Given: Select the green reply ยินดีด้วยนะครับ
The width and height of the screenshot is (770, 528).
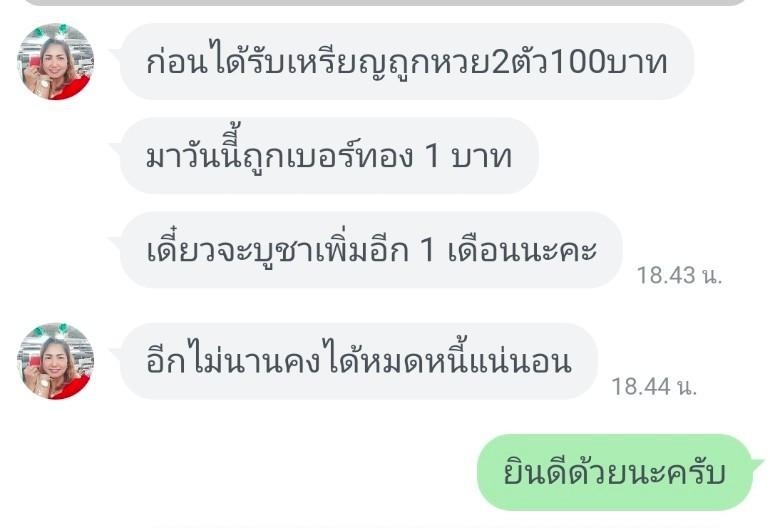Looking at the screenshot, I should (x=614, y=472).
